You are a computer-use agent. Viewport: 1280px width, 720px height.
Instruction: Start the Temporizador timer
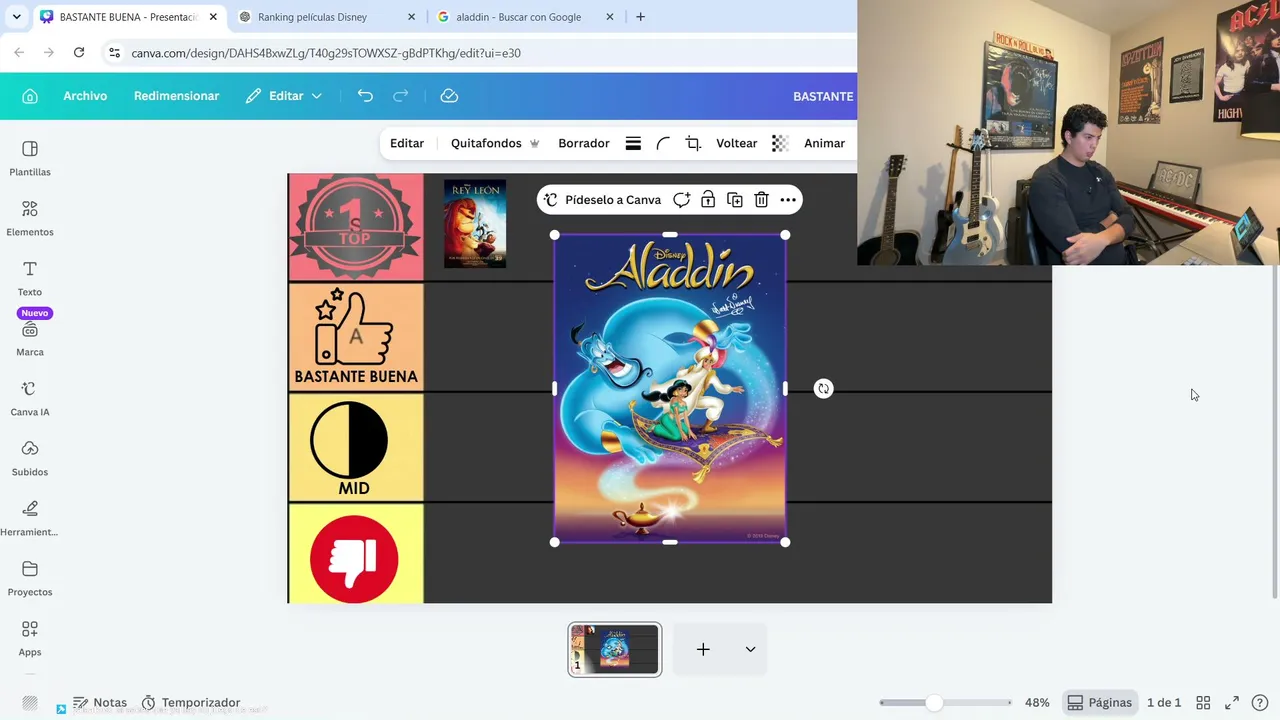[x=191, y=703]
